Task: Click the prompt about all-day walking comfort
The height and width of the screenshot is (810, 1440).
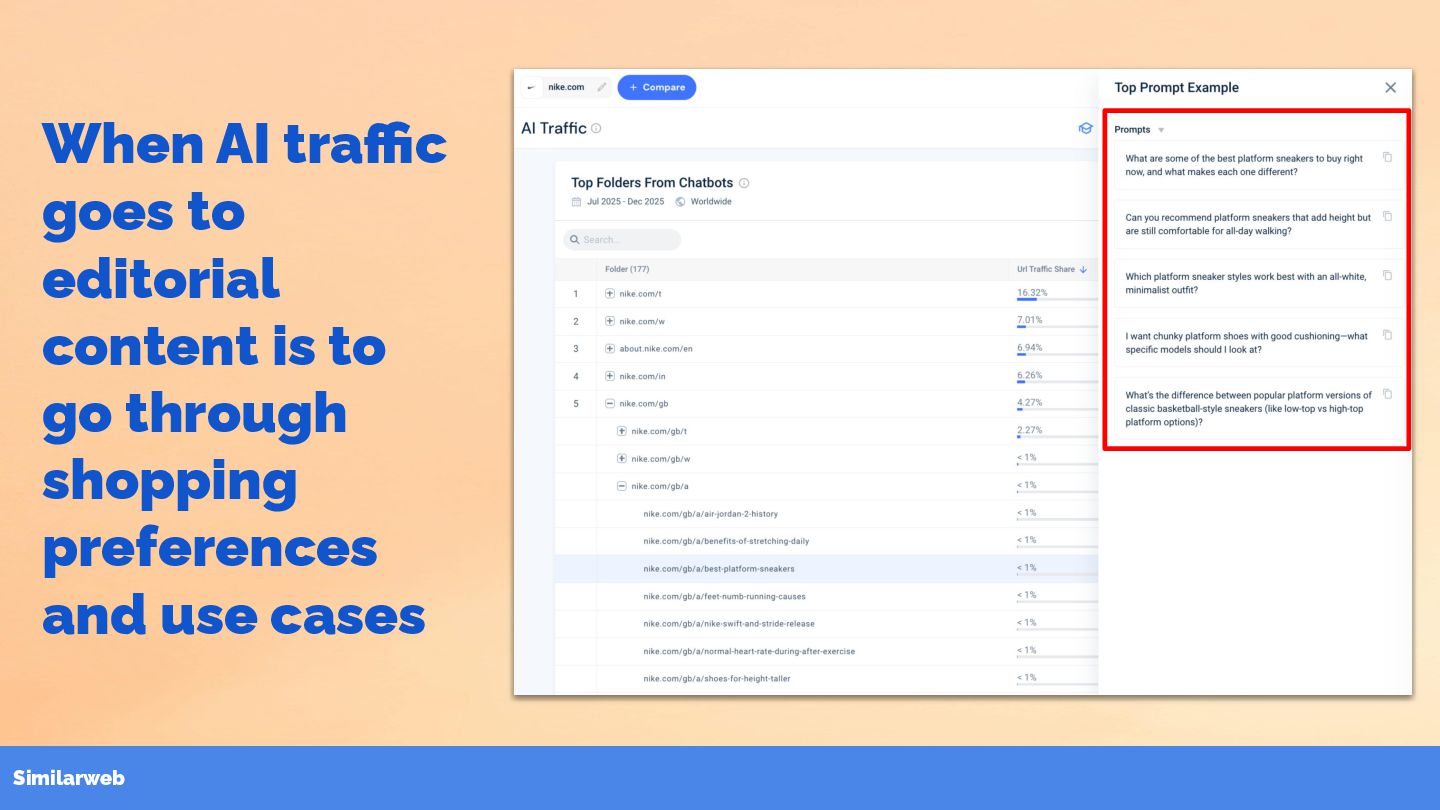Action: [1248, 224]
